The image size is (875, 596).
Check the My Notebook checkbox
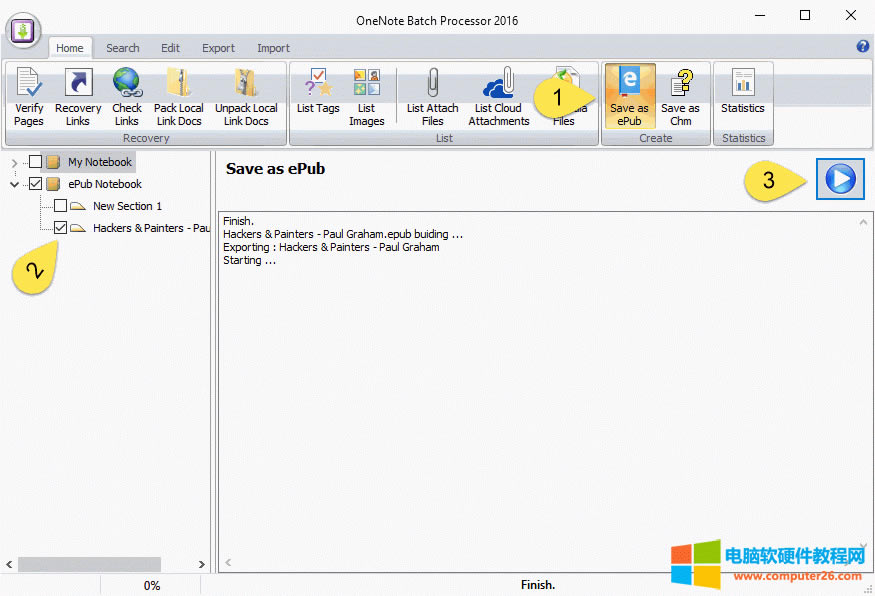click(36, 161)
